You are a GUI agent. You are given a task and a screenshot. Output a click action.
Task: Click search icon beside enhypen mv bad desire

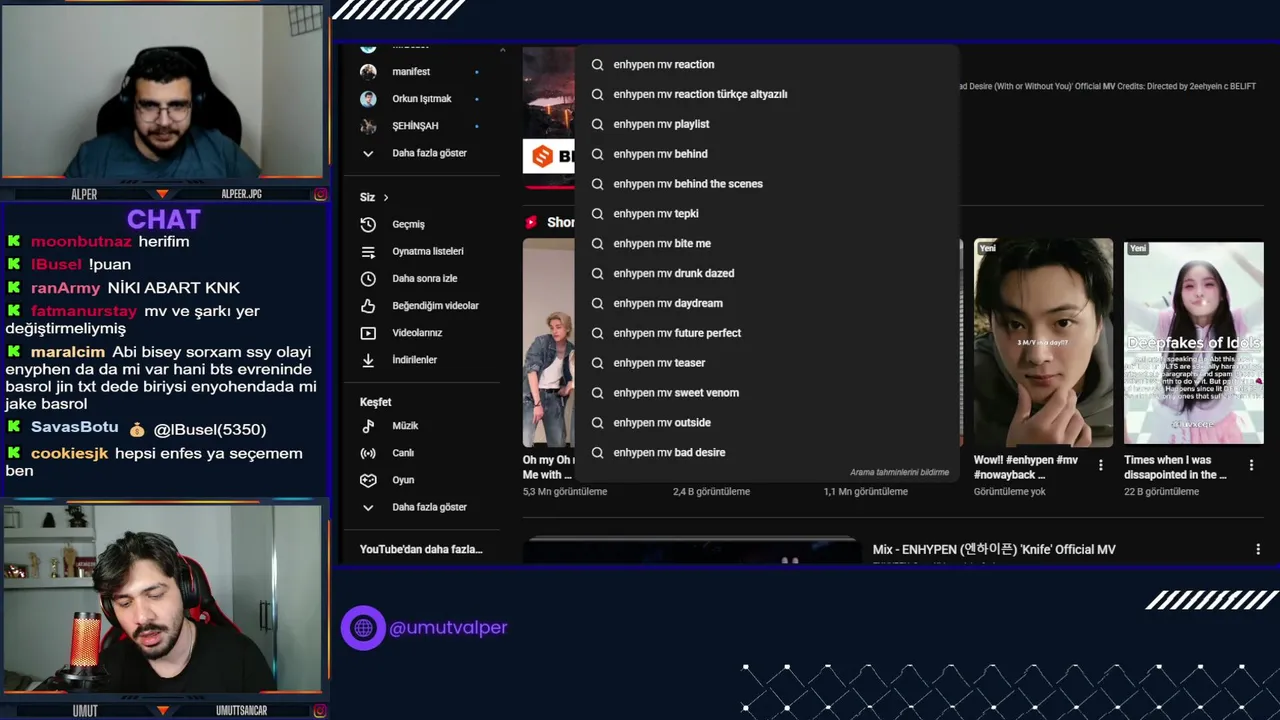click(x=597, y=452)
